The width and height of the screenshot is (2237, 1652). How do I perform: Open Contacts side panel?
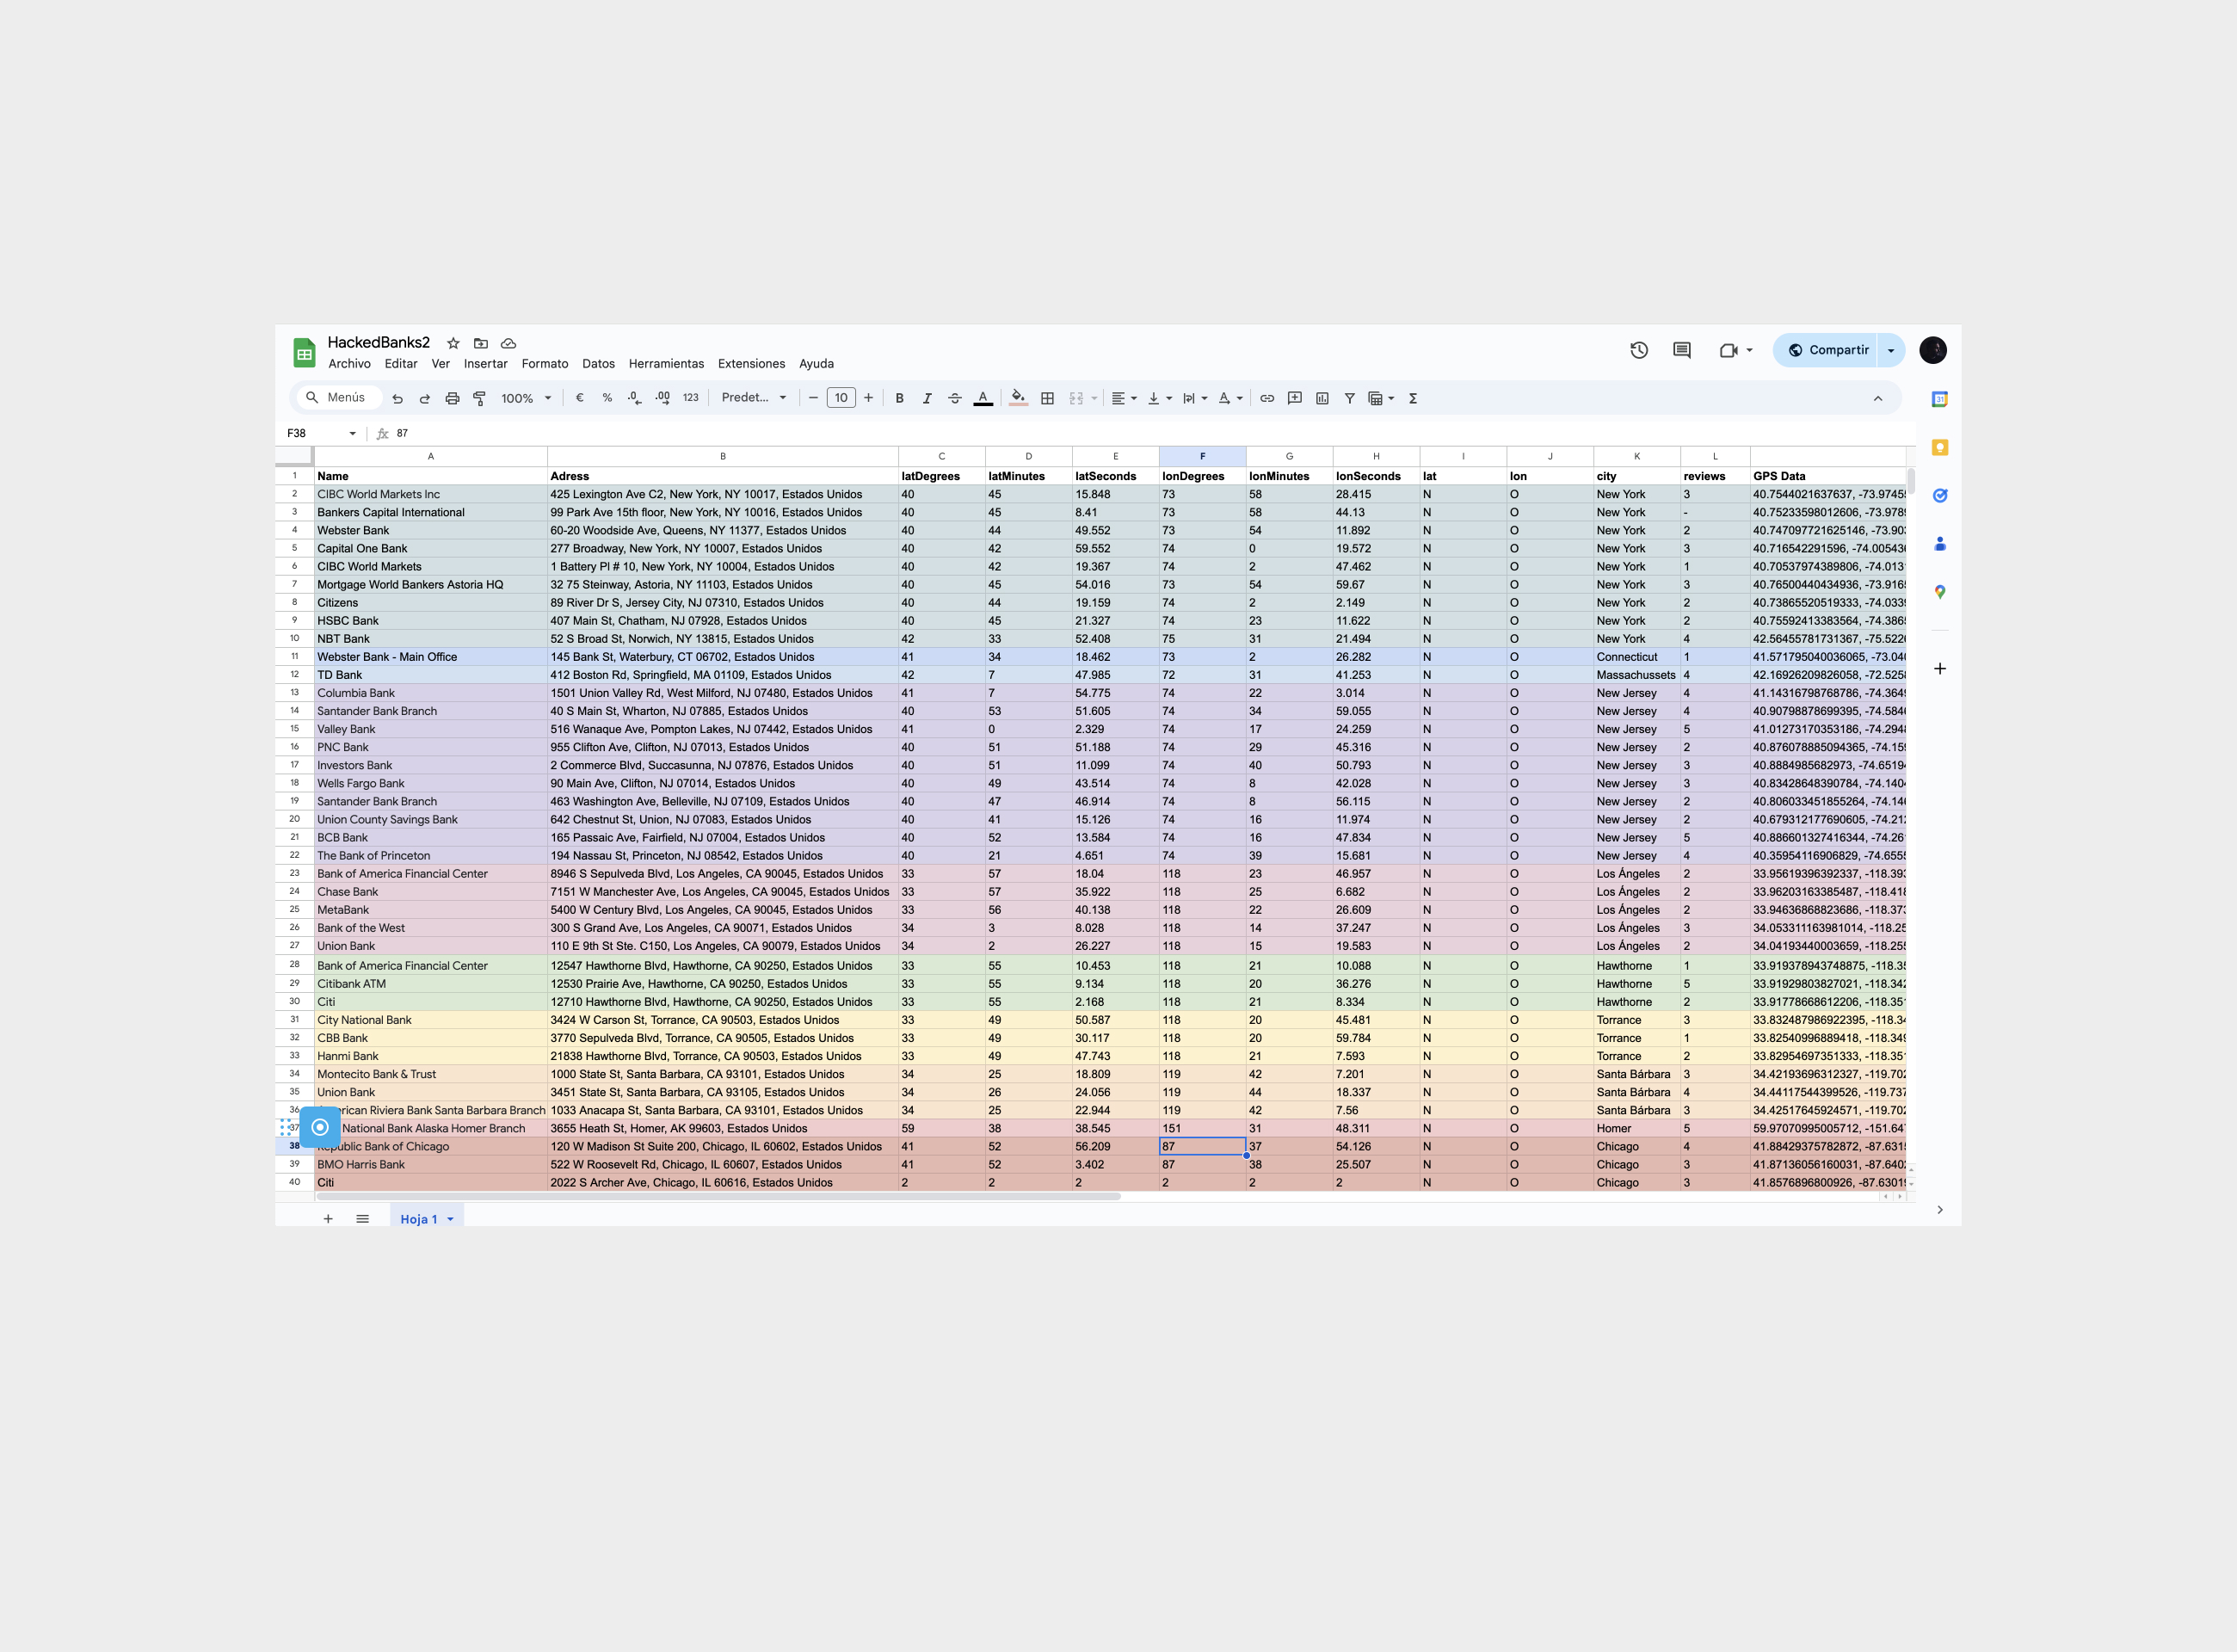point(1939,544)
